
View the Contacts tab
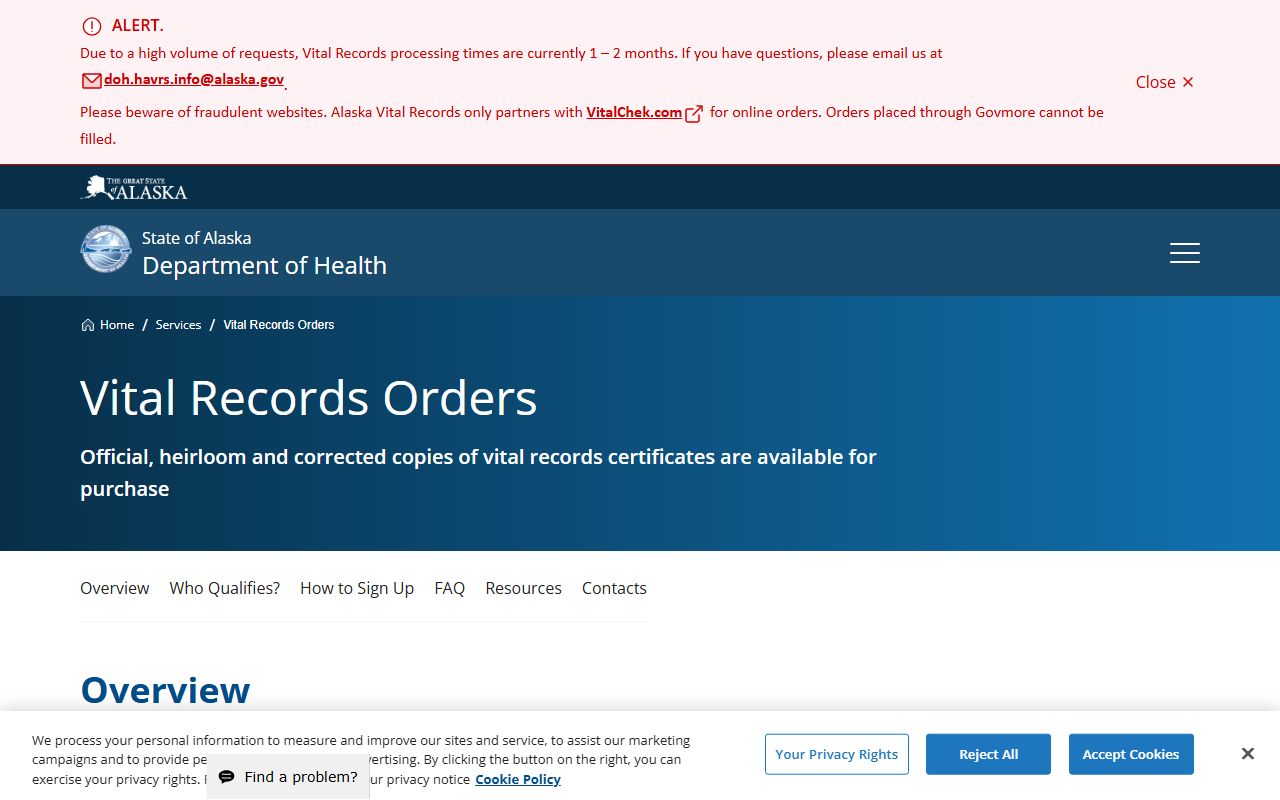(614, 588)
